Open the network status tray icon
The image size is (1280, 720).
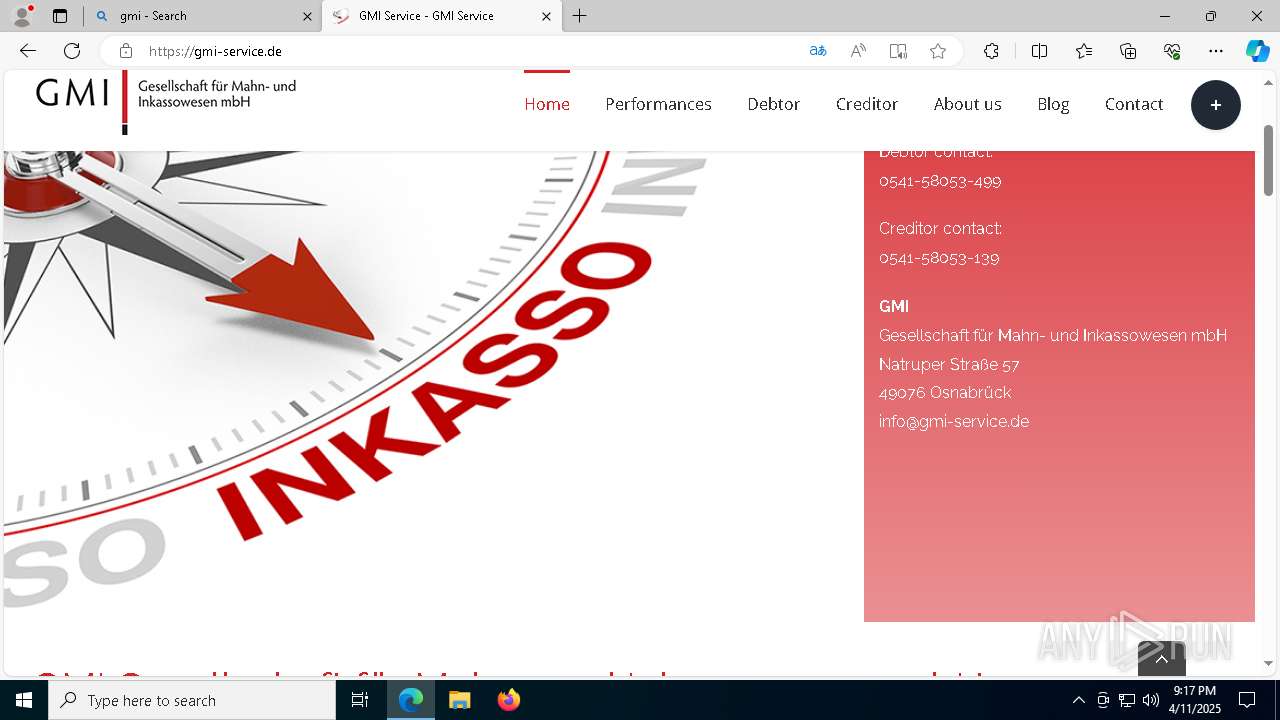coord(1127,700)
